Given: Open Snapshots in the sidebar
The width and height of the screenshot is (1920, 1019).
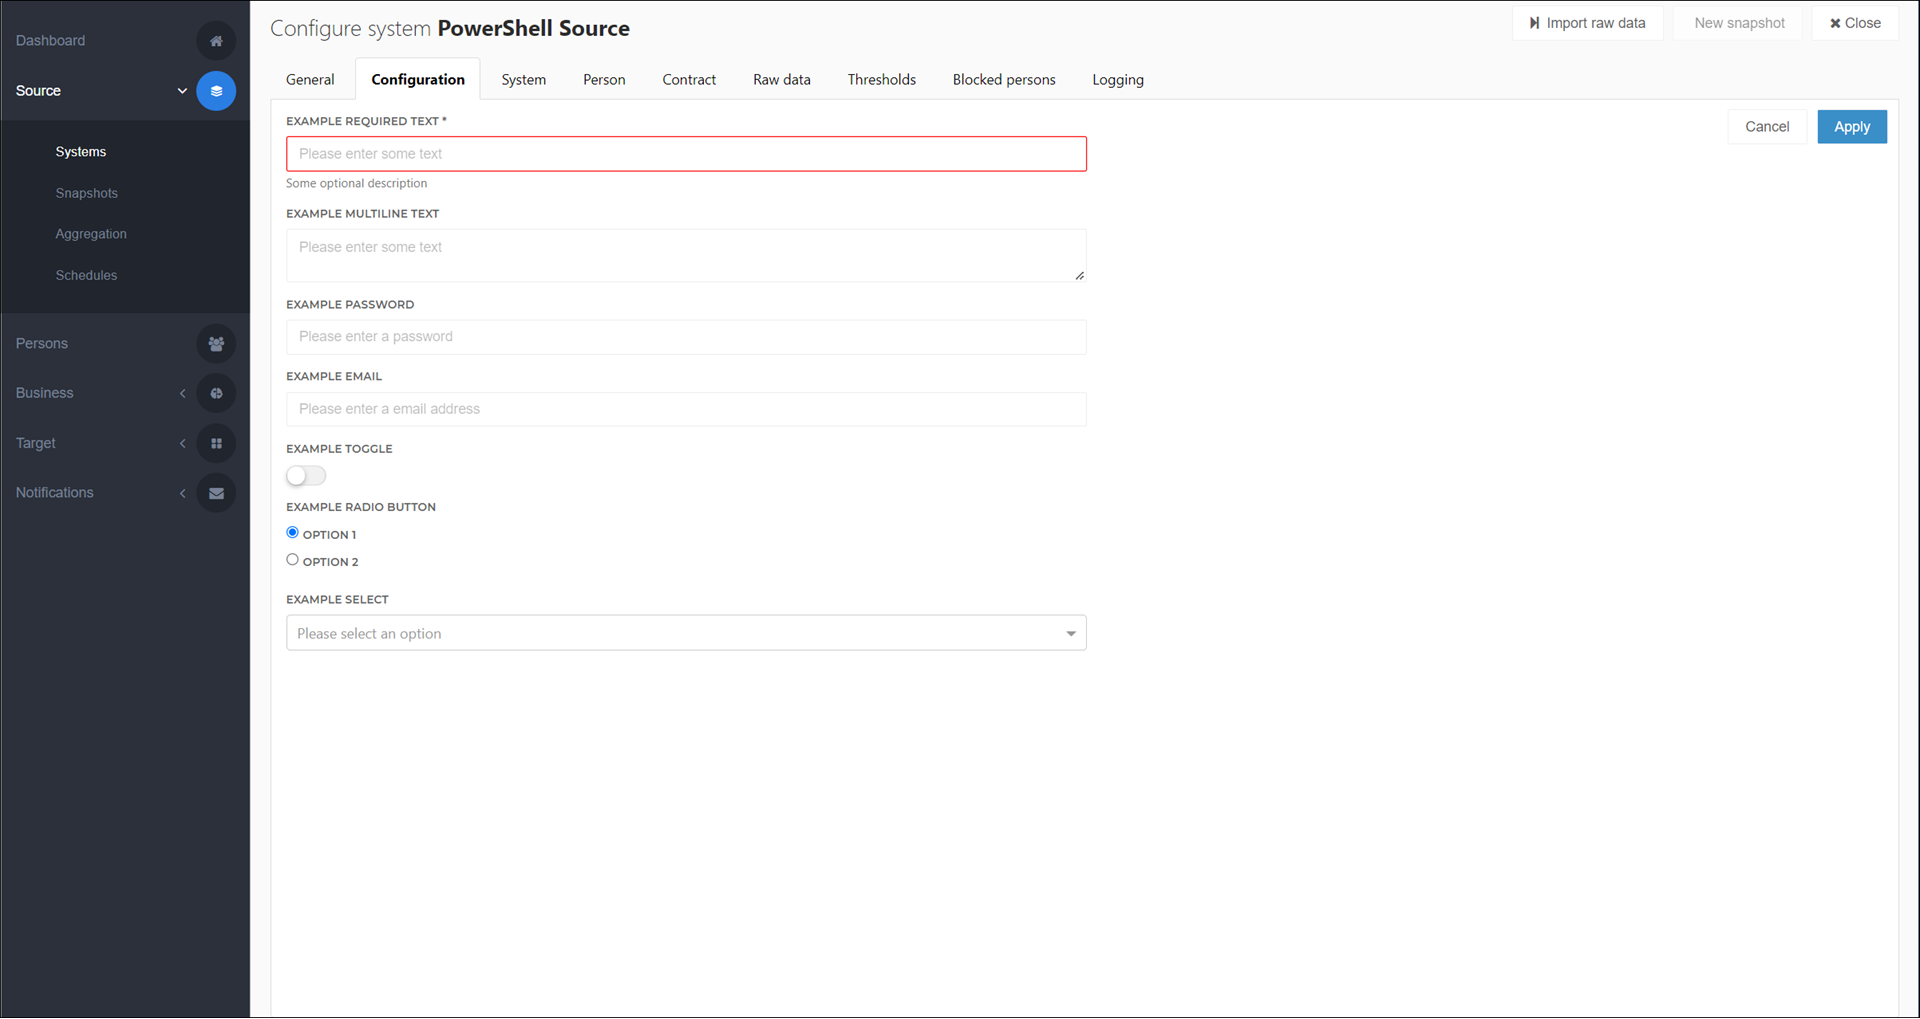Looking at the screenshot, I should coord(87,194).
